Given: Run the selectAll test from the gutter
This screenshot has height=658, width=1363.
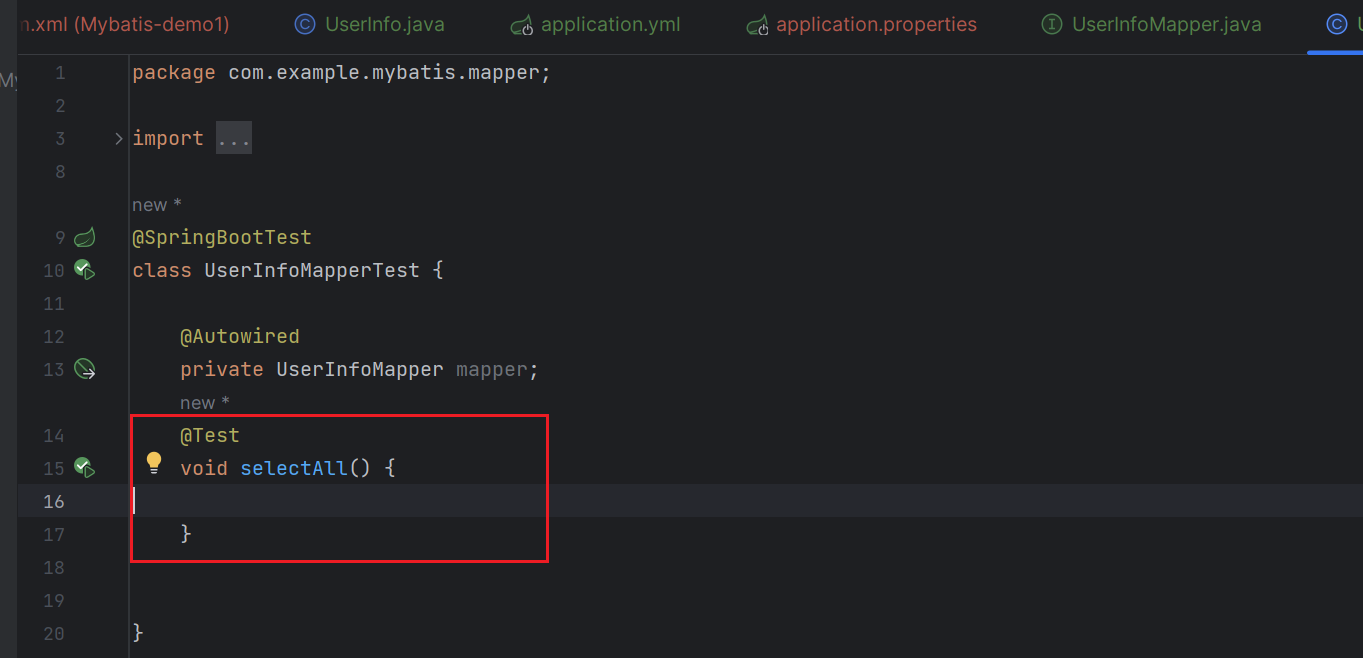Looking at the screenshot, I should click(85, 468).
